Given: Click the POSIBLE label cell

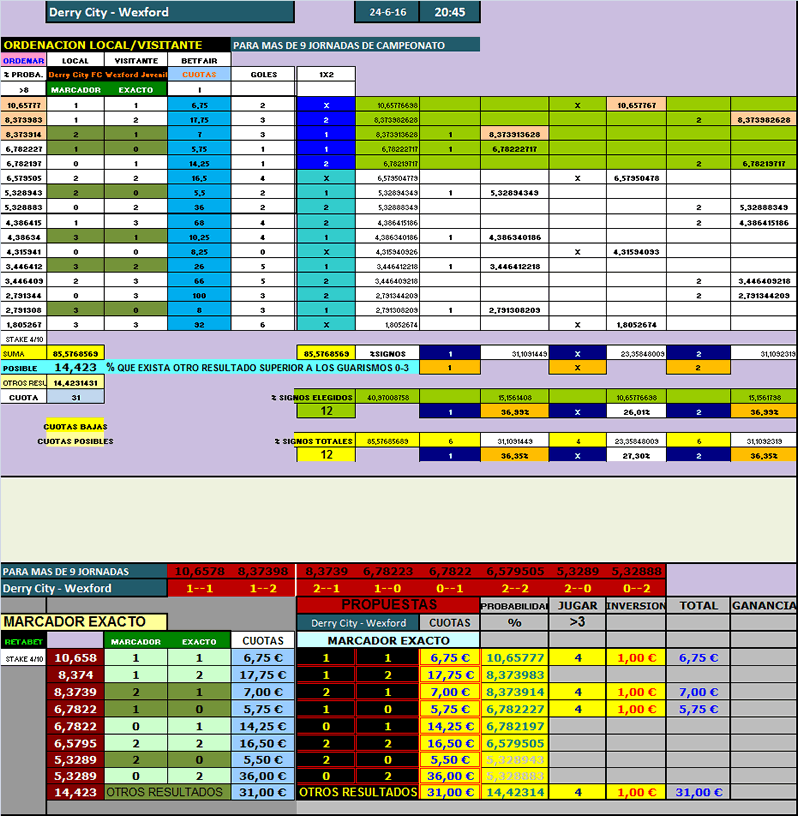Looking at the screenshot, I should (23, 368).
